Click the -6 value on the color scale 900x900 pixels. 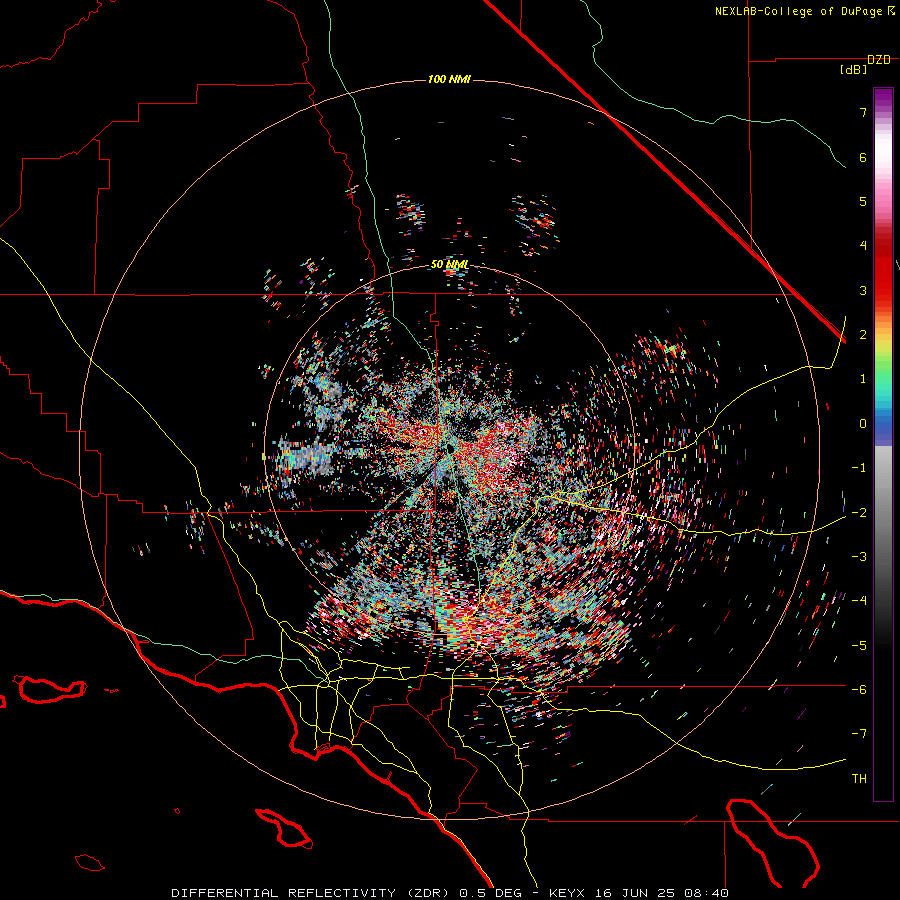859,690
